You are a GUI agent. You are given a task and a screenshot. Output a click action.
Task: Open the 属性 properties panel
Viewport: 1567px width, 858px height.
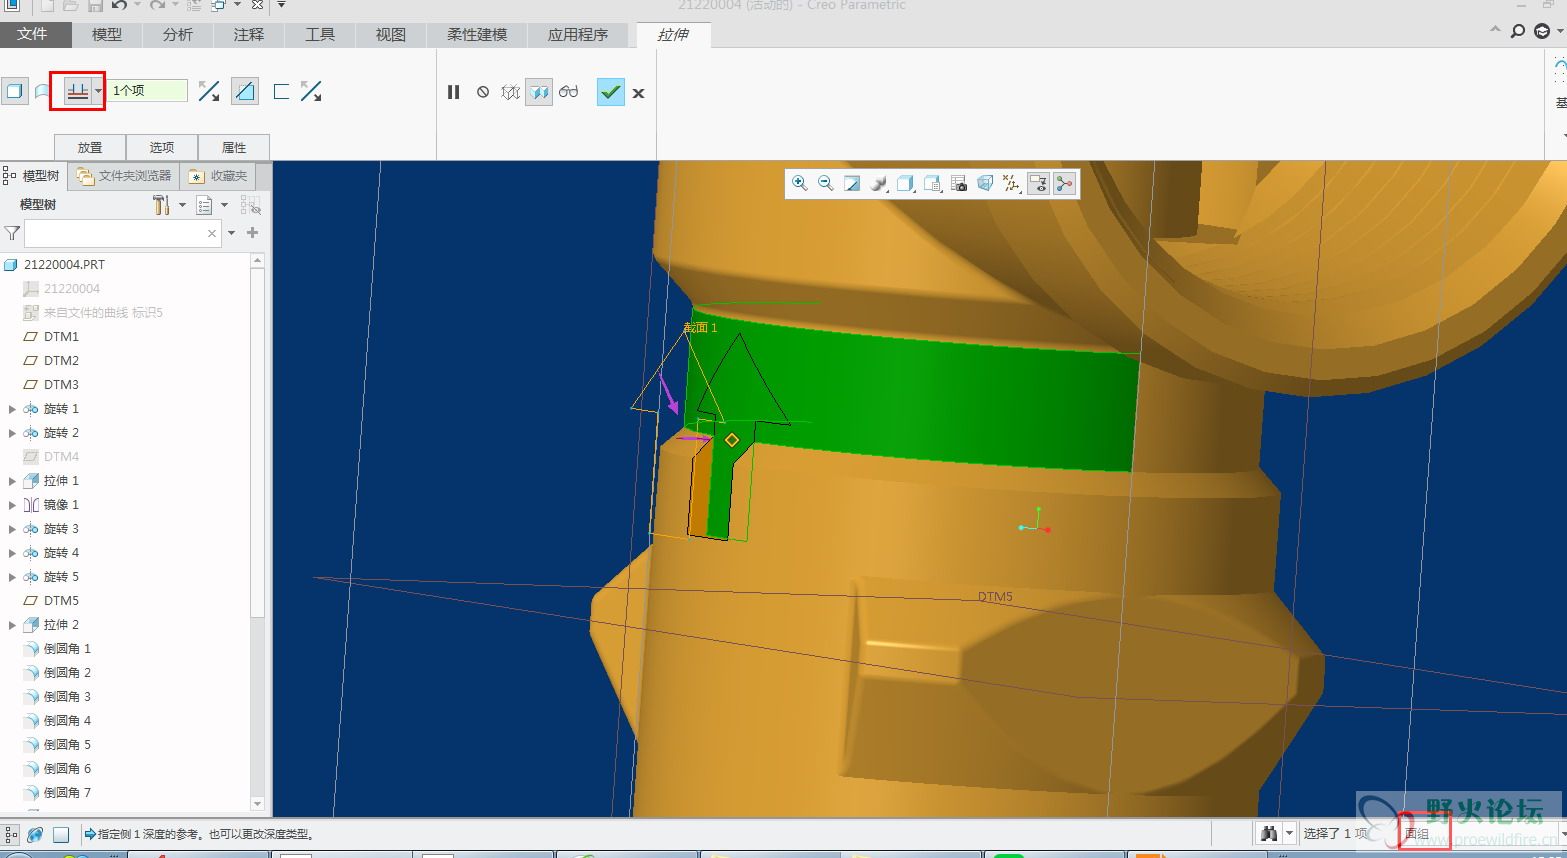[x=234, y=147]
